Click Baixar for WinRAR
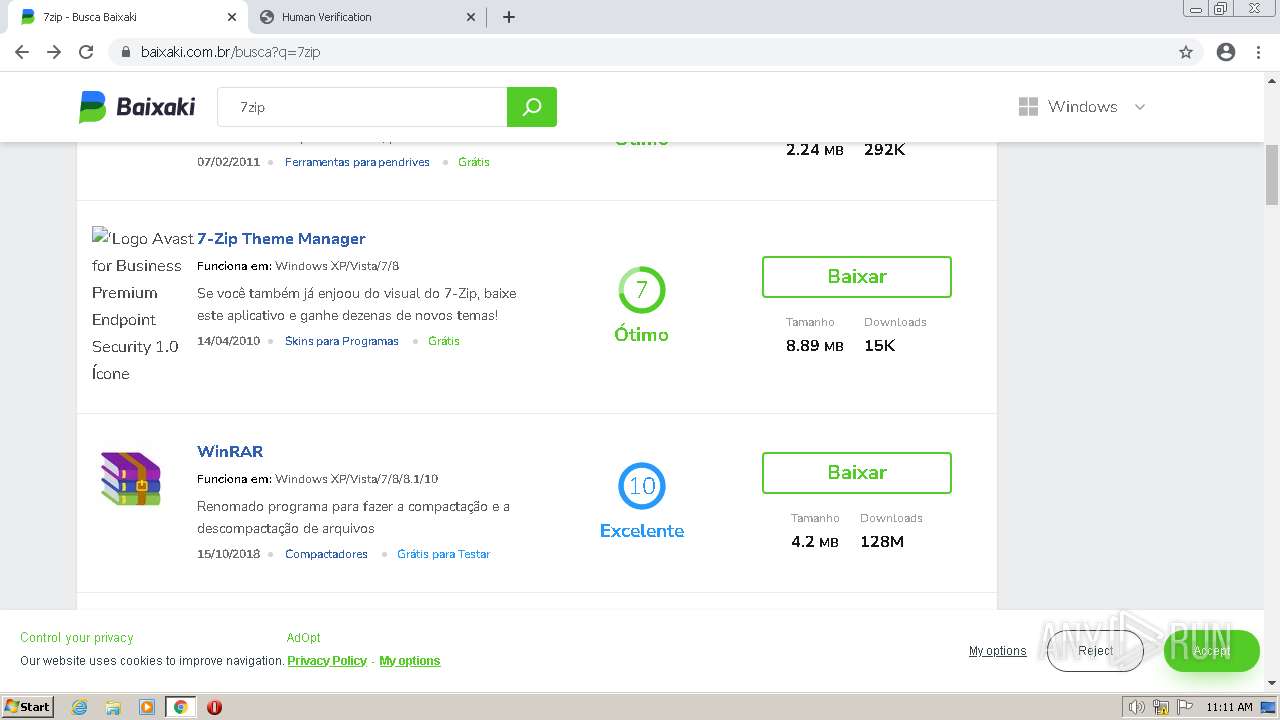The image size is (1280, 720). pos(857,473)
